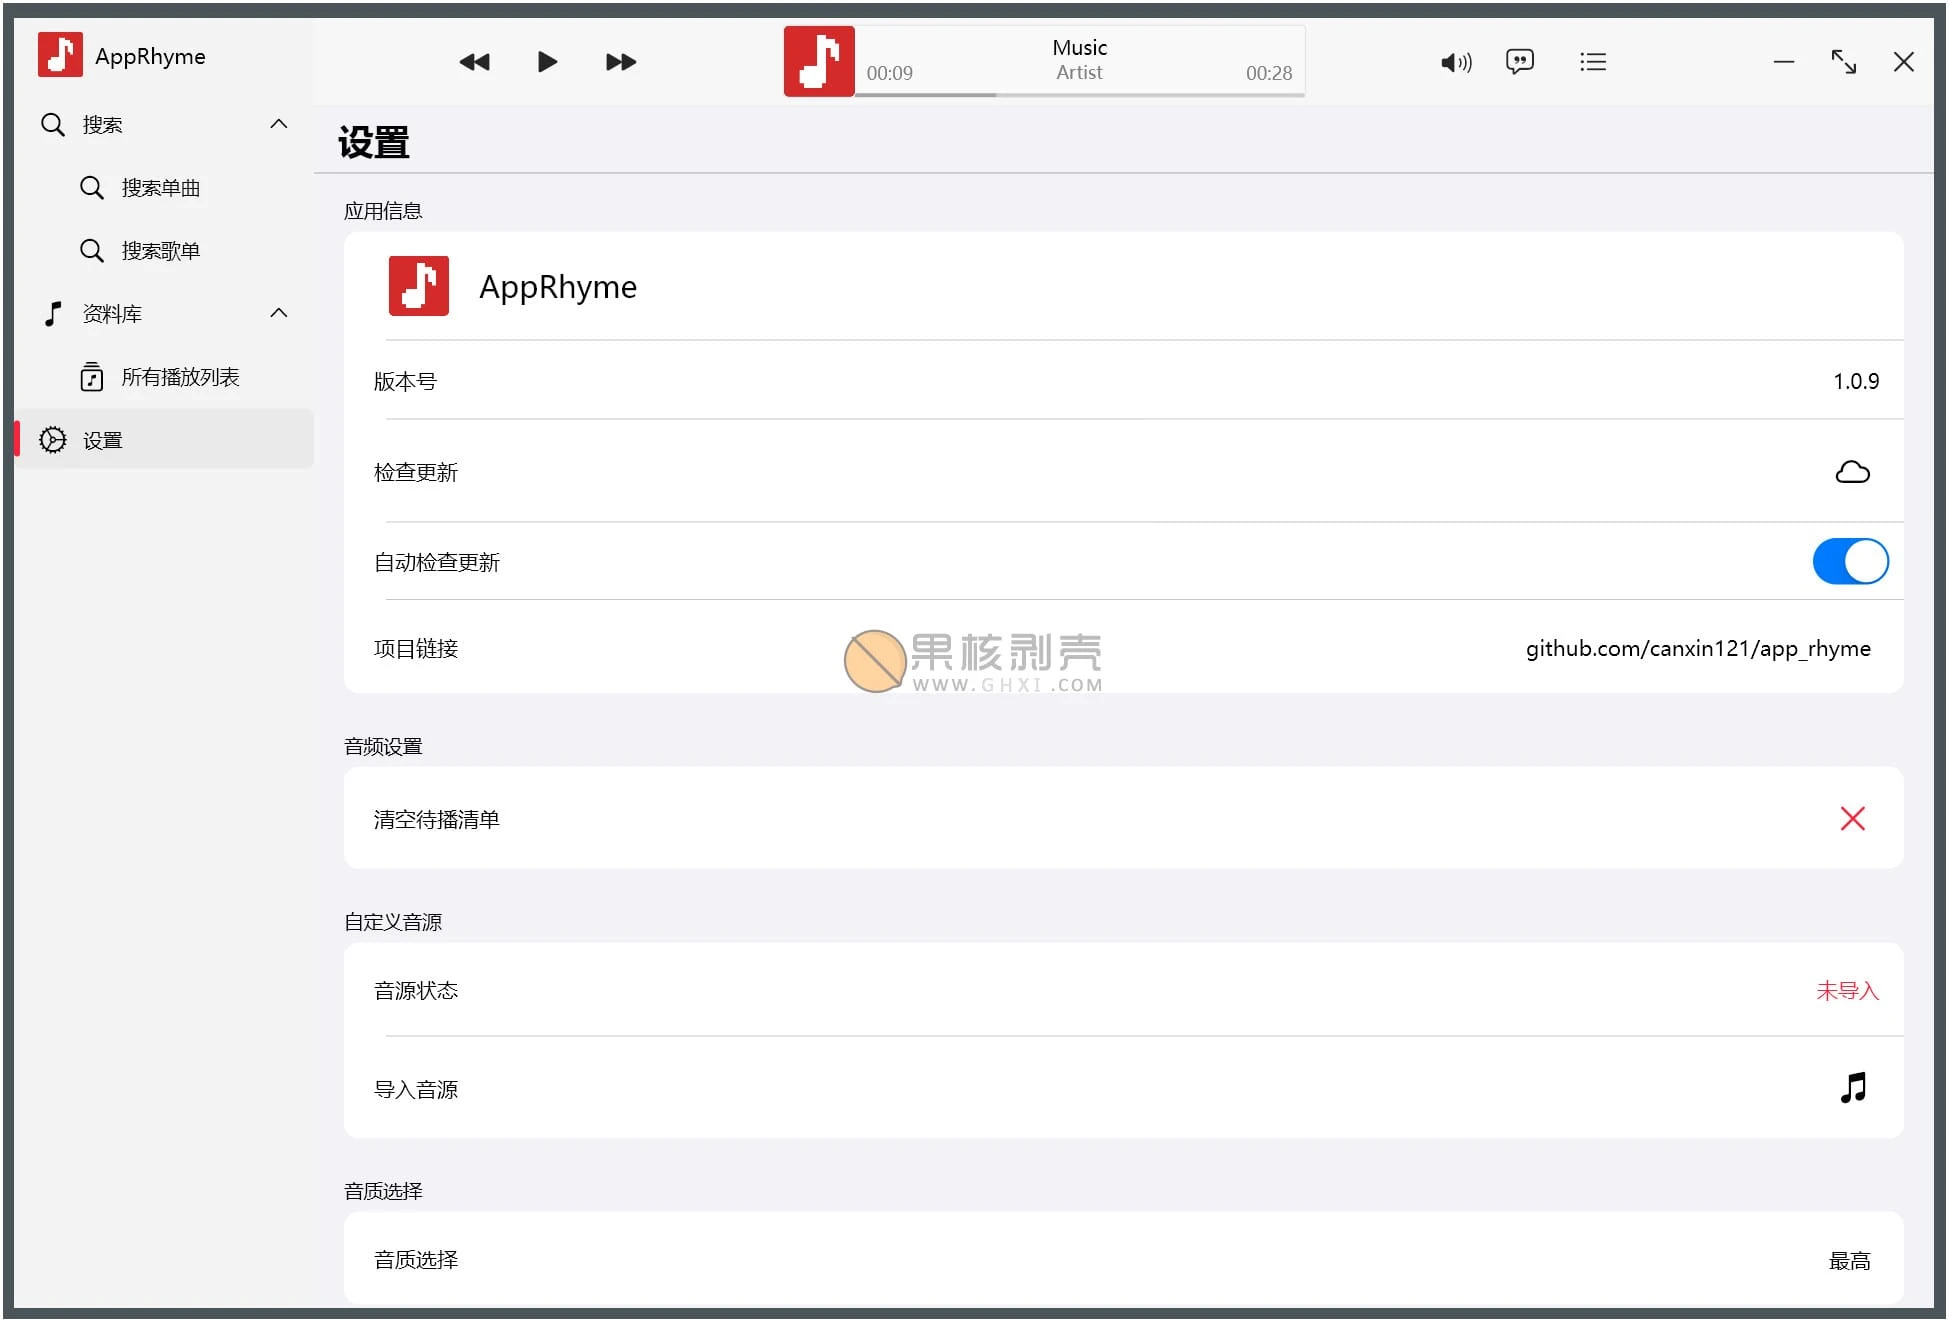Open the play queue list icon
Viewport: 1949px width, 1322px height.
(x=1592, y=61)
